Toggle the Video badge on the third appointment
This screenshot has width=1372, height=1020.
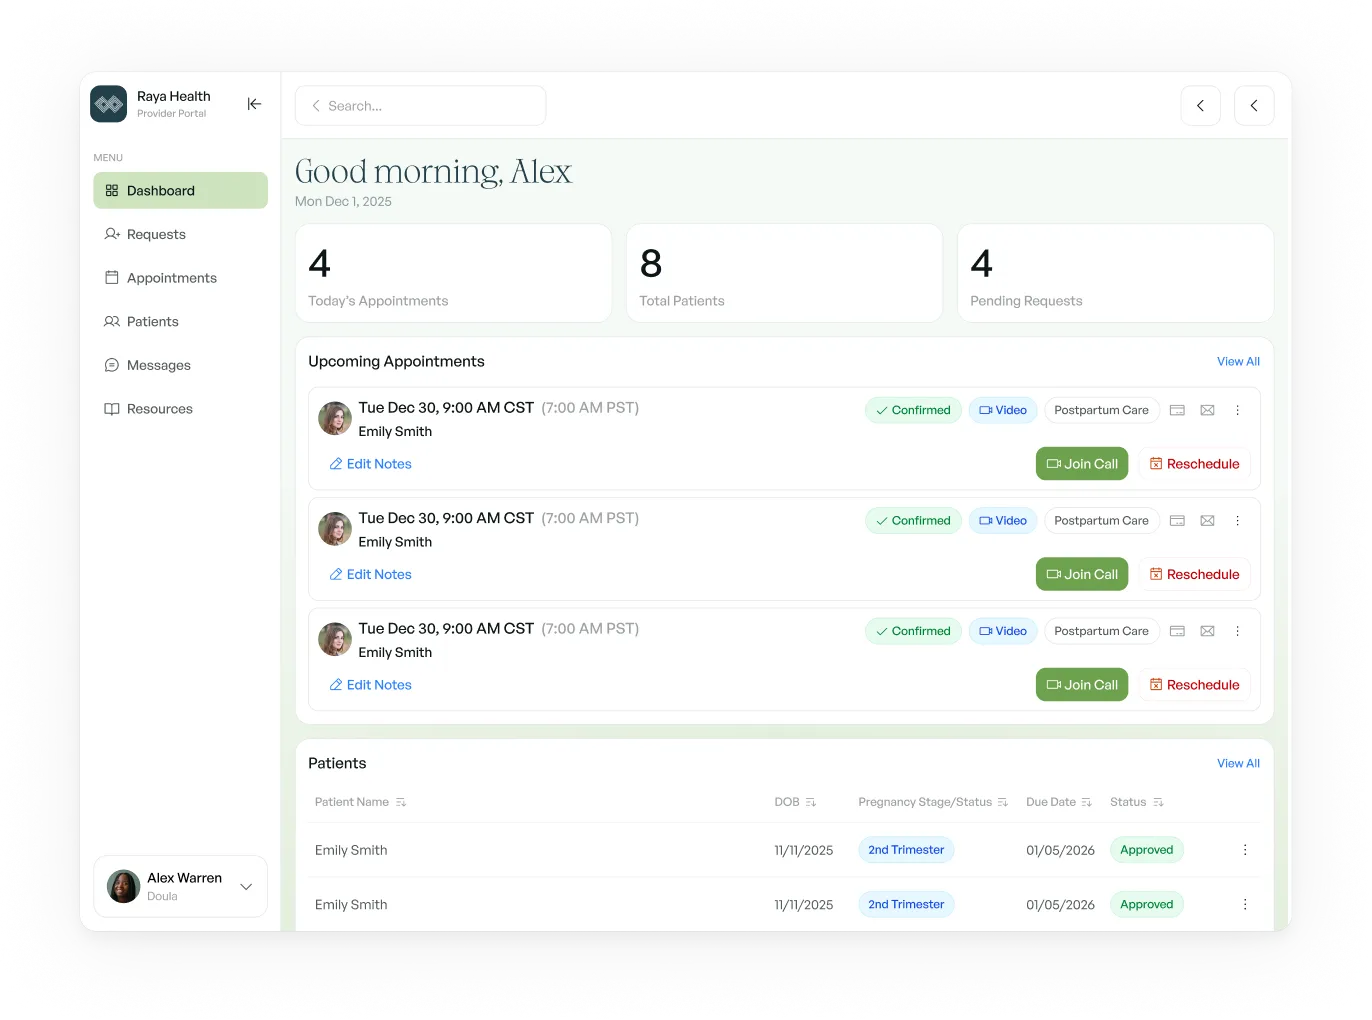1002,631
